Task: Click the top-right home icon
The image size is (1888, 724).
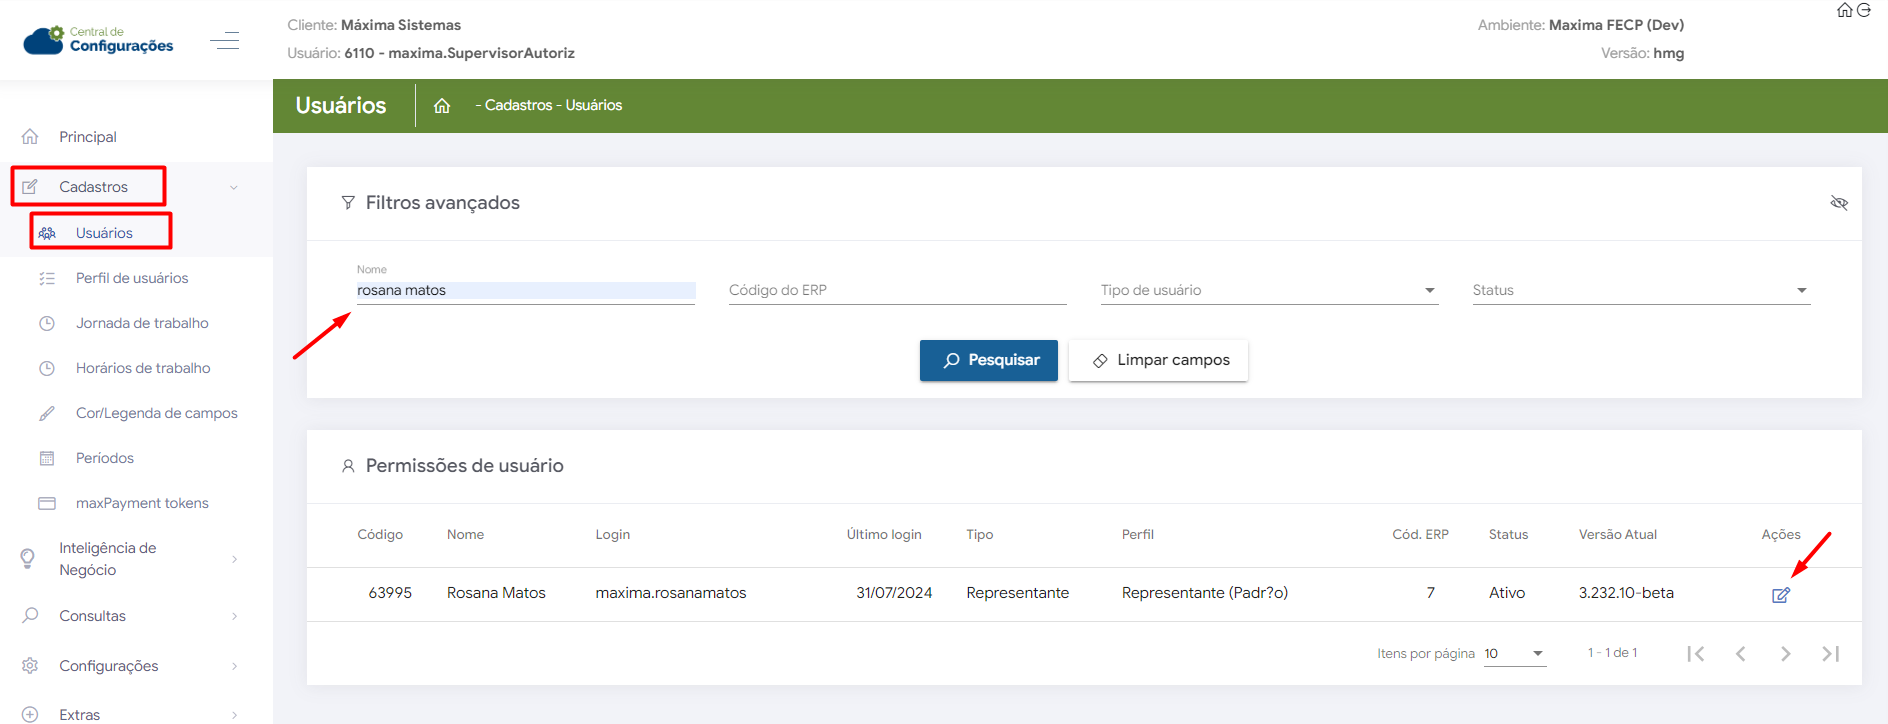Action: click(1844, 10)
